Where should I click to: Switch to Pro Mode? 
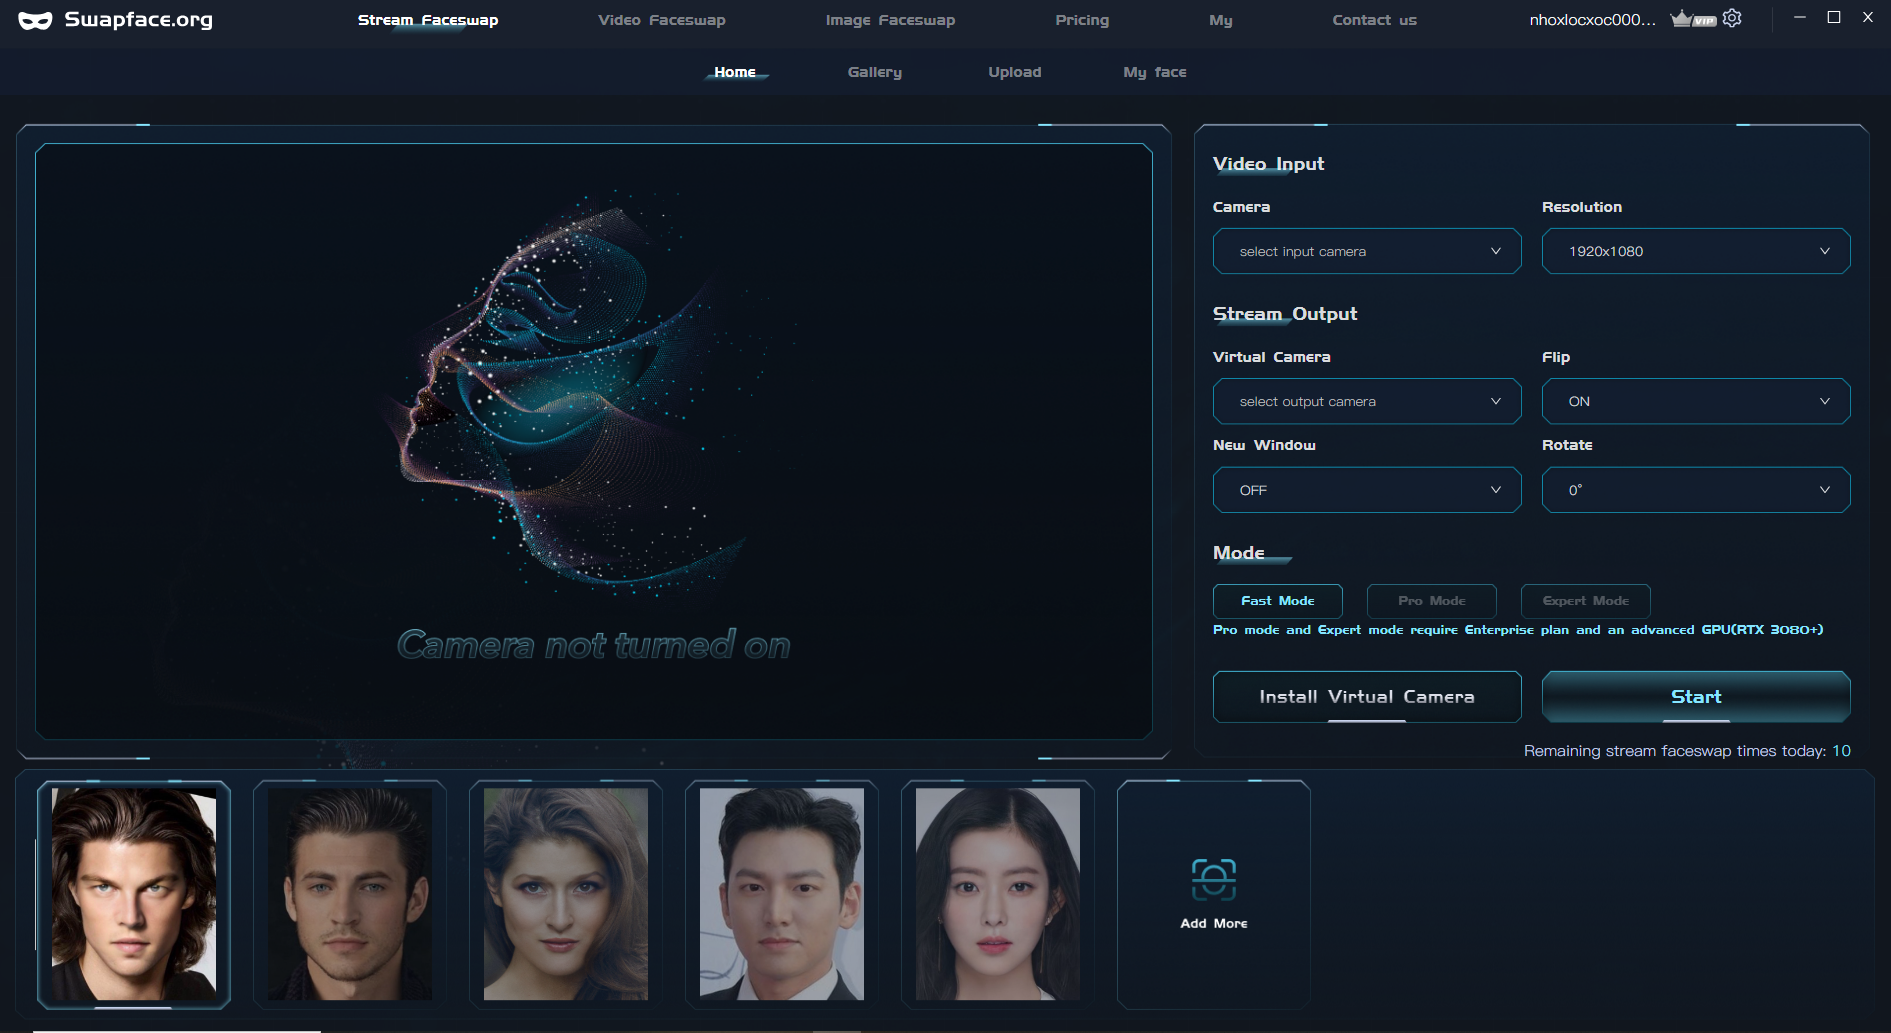pyautogui.click(x=1431, y=601)
